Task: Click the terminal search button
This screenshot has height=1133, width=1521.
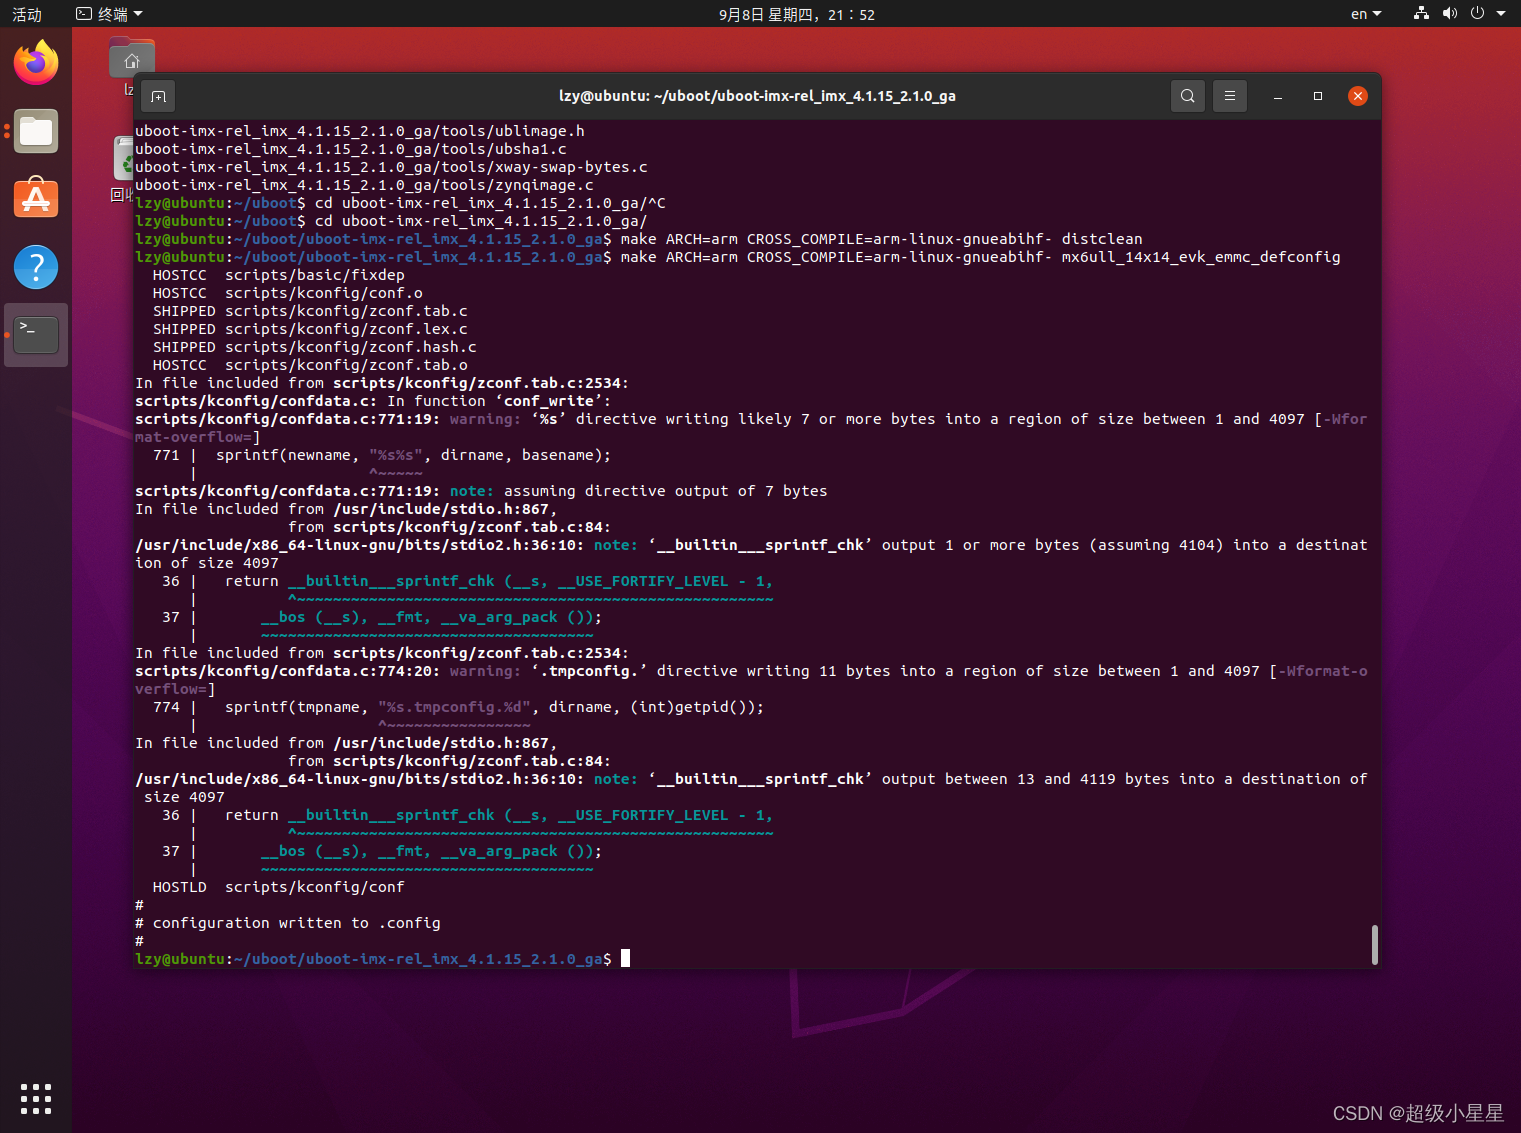Action: point(1187,96)
